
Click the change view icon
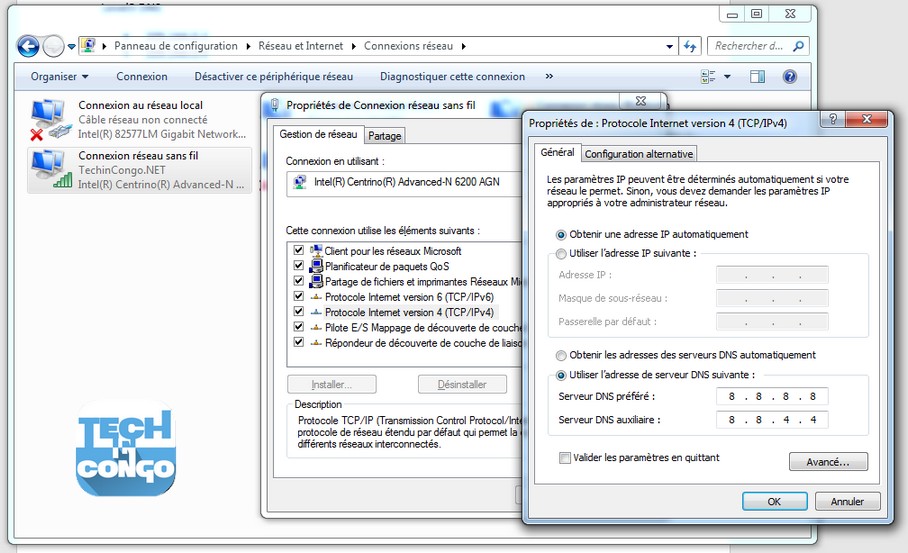pyautogui.click(x=708, y=76)
